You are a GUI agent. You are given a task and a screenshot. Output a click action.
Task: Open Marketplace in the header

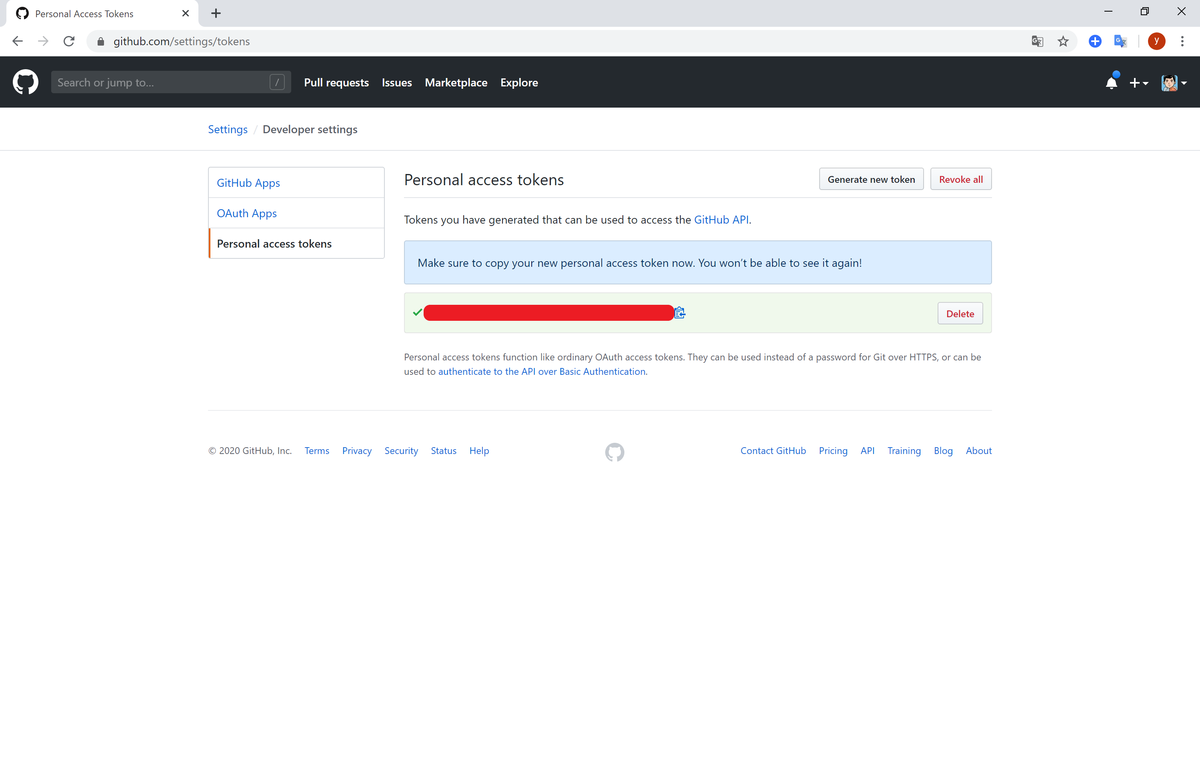[x=456, y=83]
